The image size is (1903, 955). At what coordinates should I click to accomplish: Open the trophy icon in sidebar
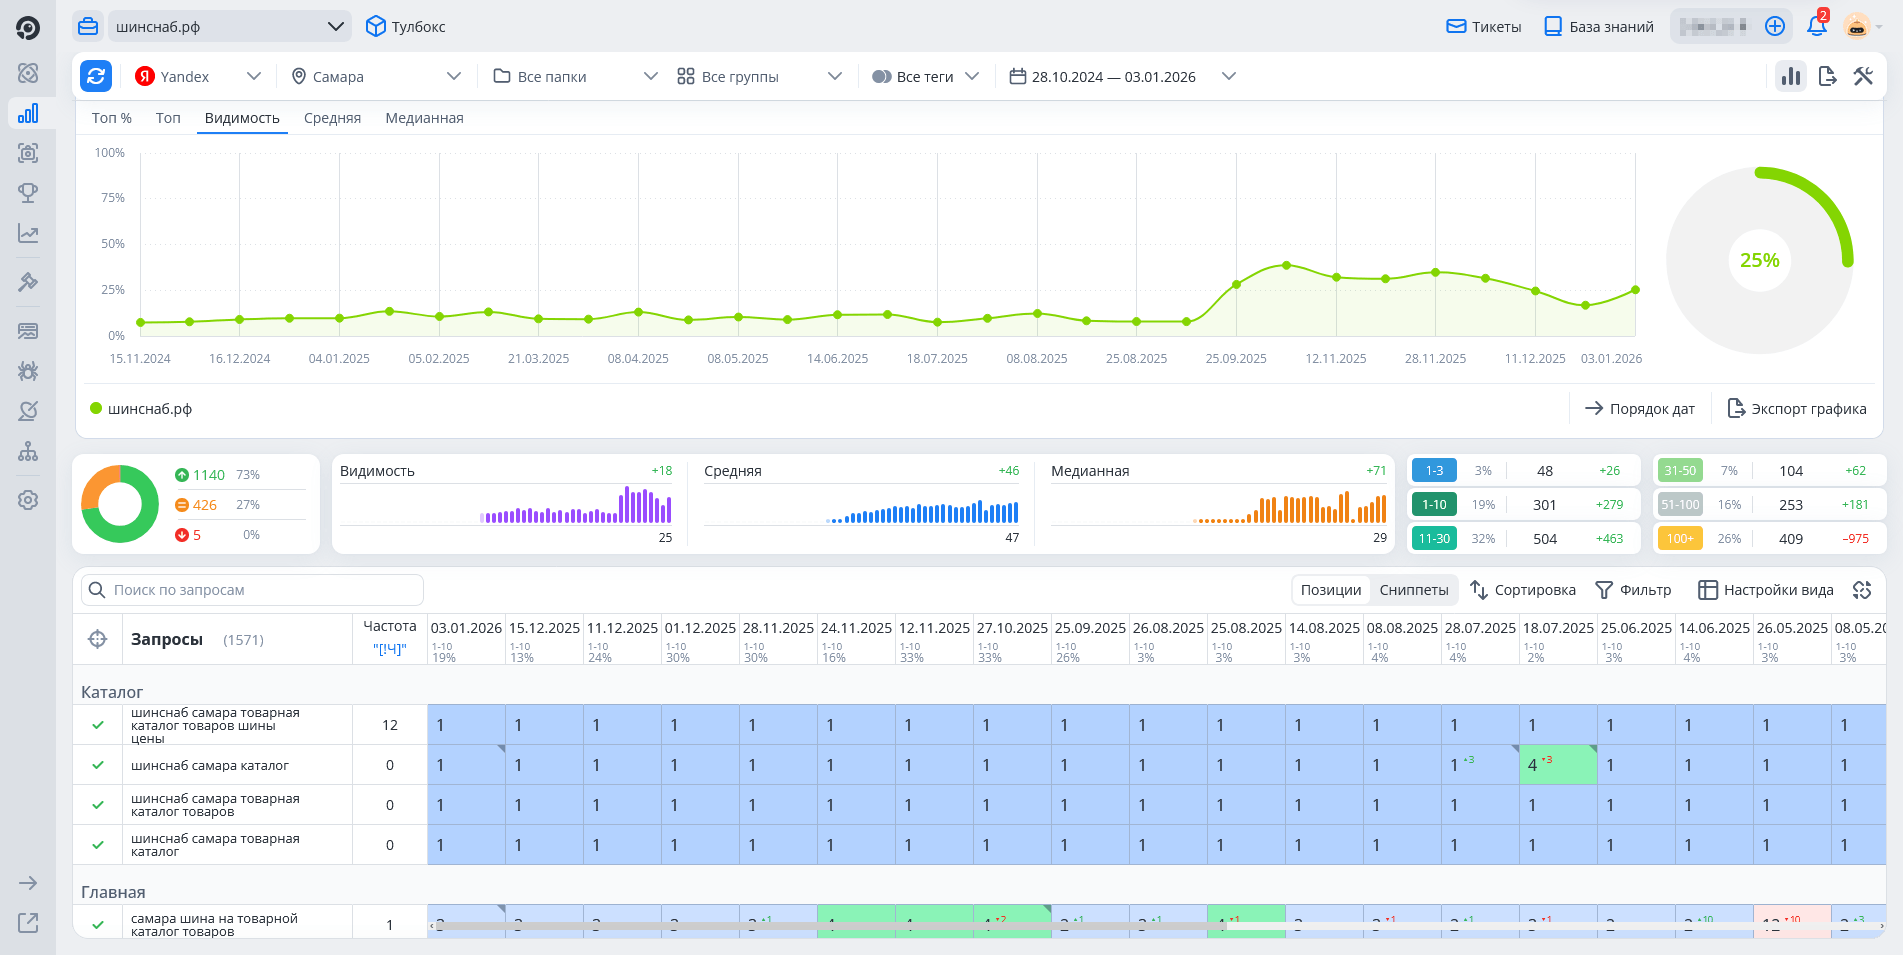[28, 193]
